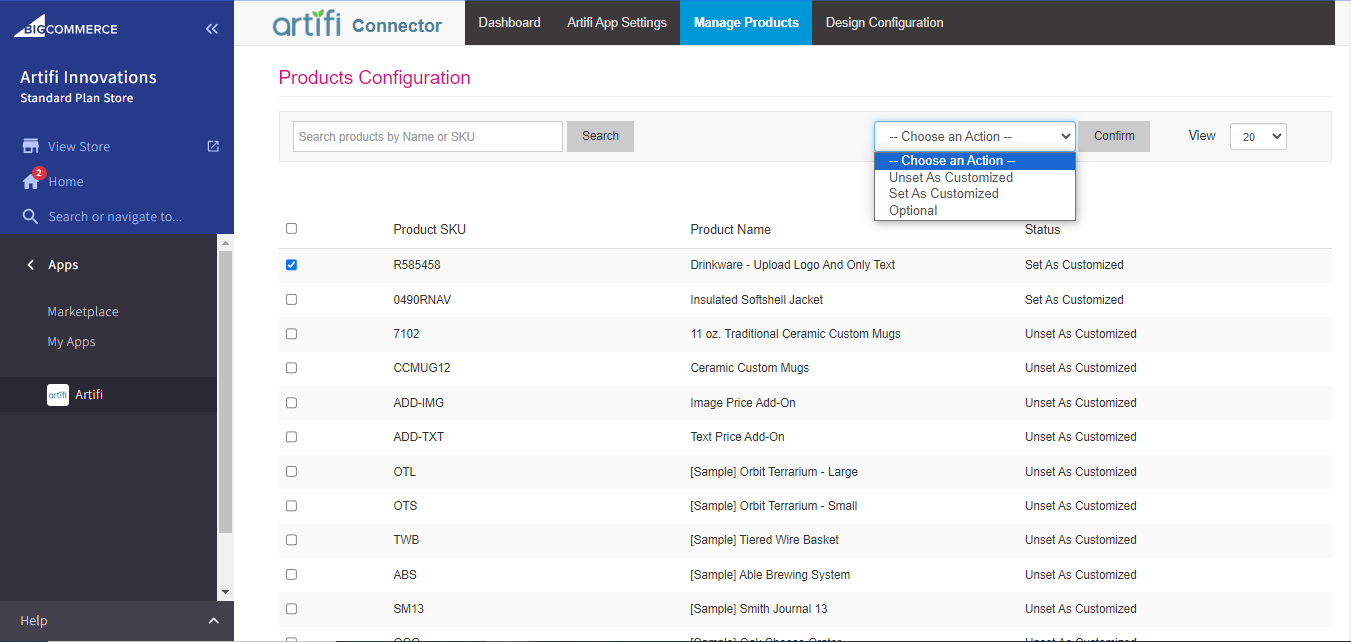
Task: Check the ADD-TXT product checkbox
Action: pyautogui.click(x=292, y=436)
